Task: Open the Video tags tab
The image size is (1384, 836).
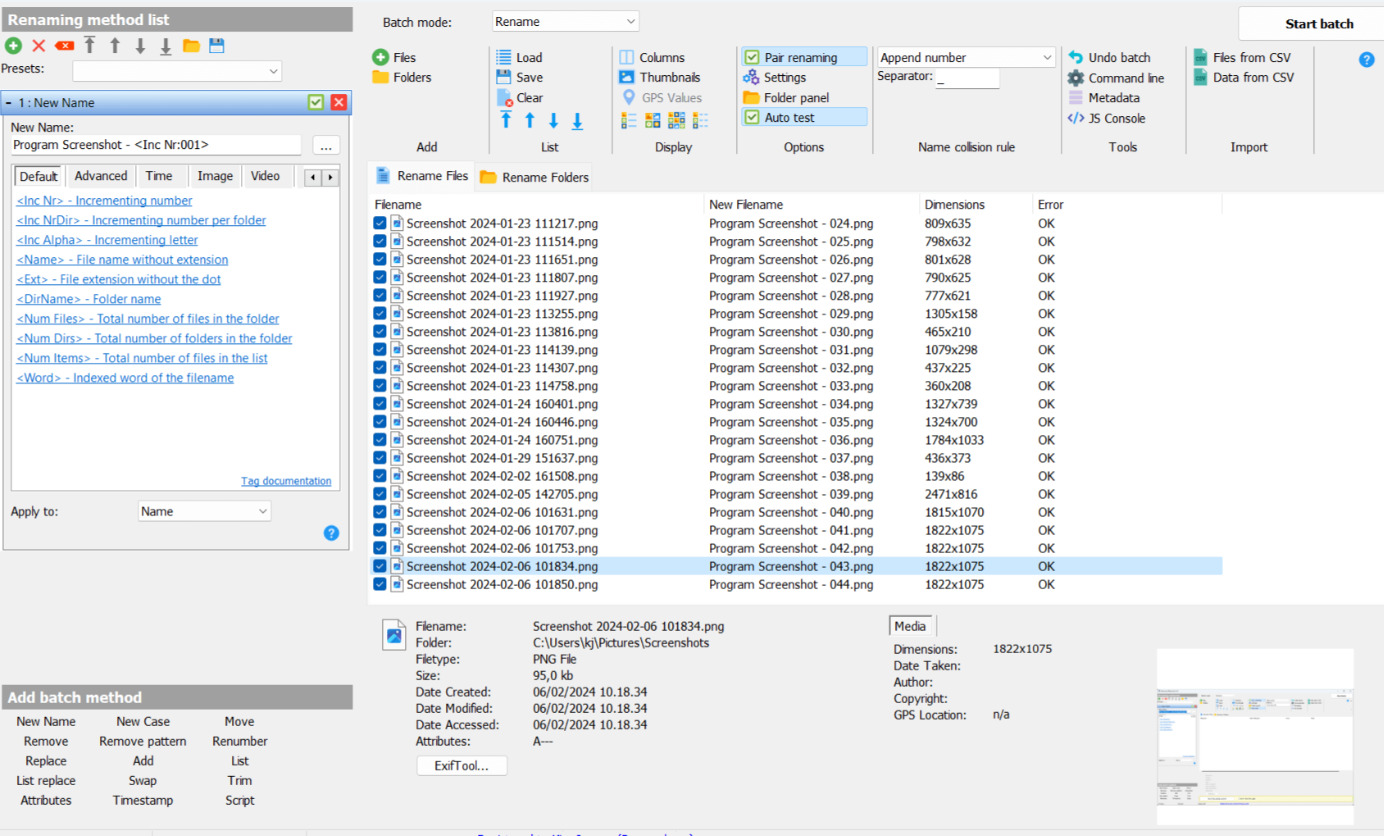Action: [265, 176]
